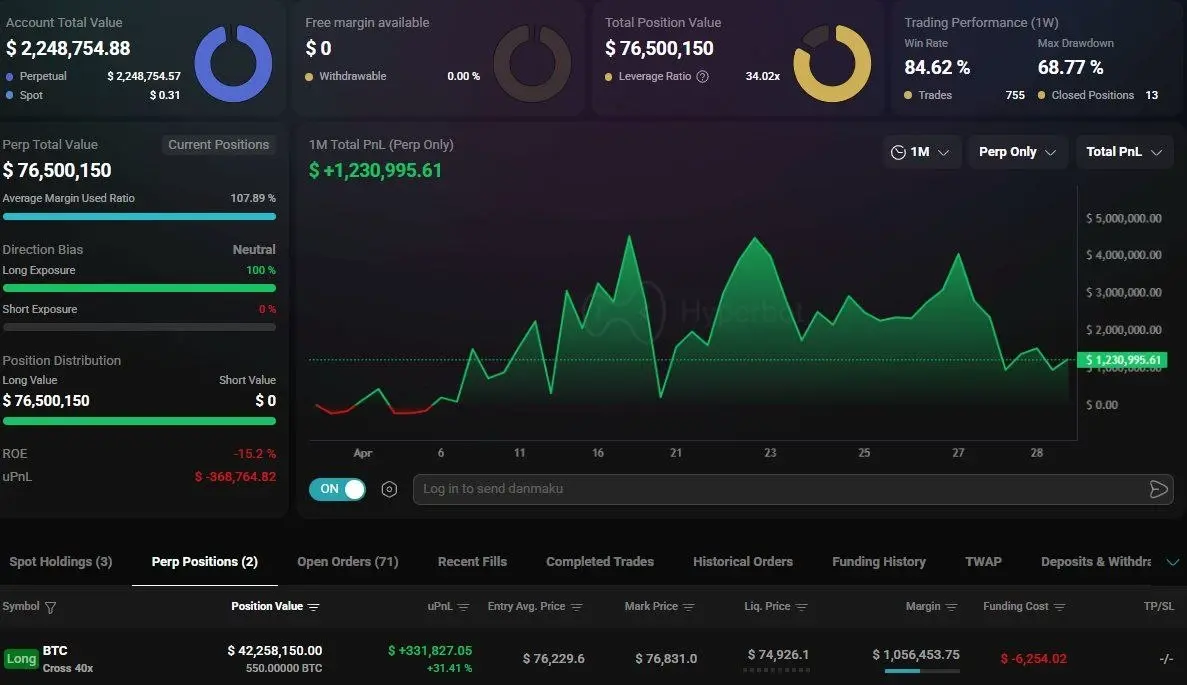Click the Average Margin Used Ratio bar
Image resolution: width=1187 pixels, height=685 pixels.
[139, 216]
